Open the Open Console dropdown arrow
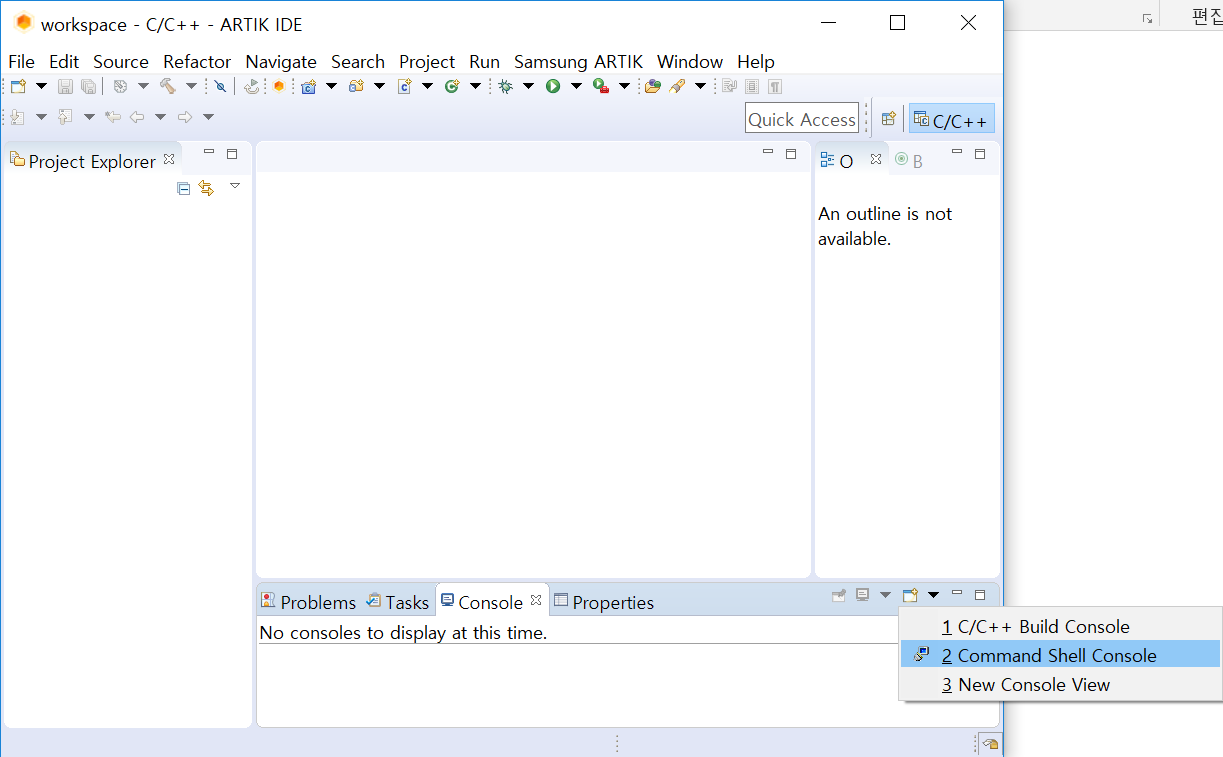 click(x=933, y=595)
